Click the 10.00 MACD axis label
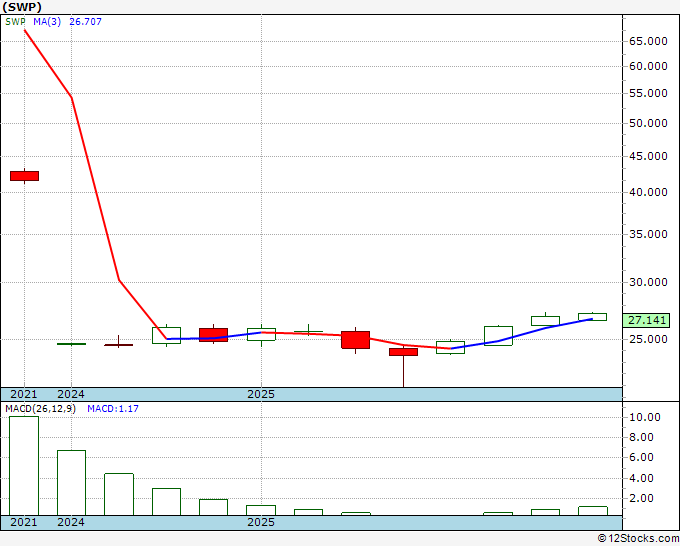680x546 pixels. pyautogui.click(x=645, y=417)
